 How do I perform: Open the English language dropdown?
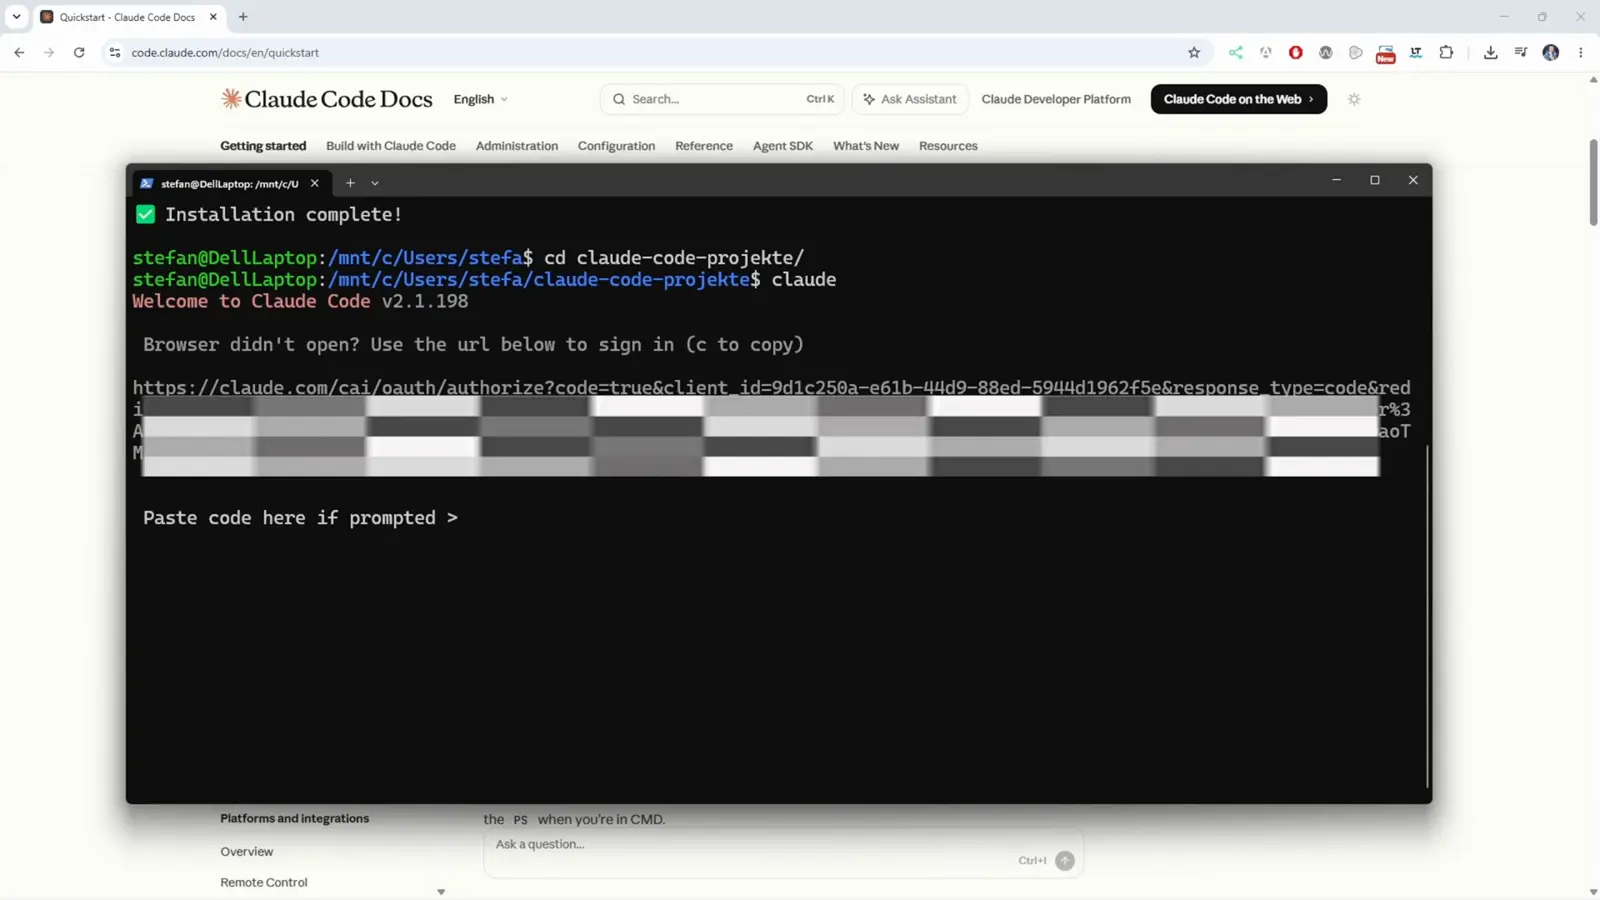click(481, 99)
